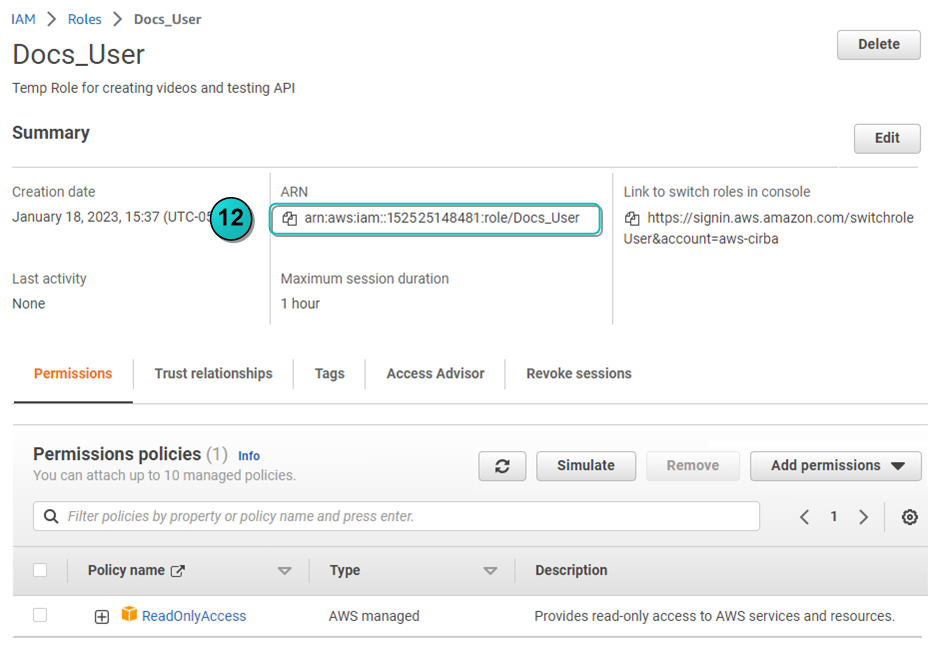
Task: Expand the ReadOnlyAccess policy details
Action: coord(102,616)
